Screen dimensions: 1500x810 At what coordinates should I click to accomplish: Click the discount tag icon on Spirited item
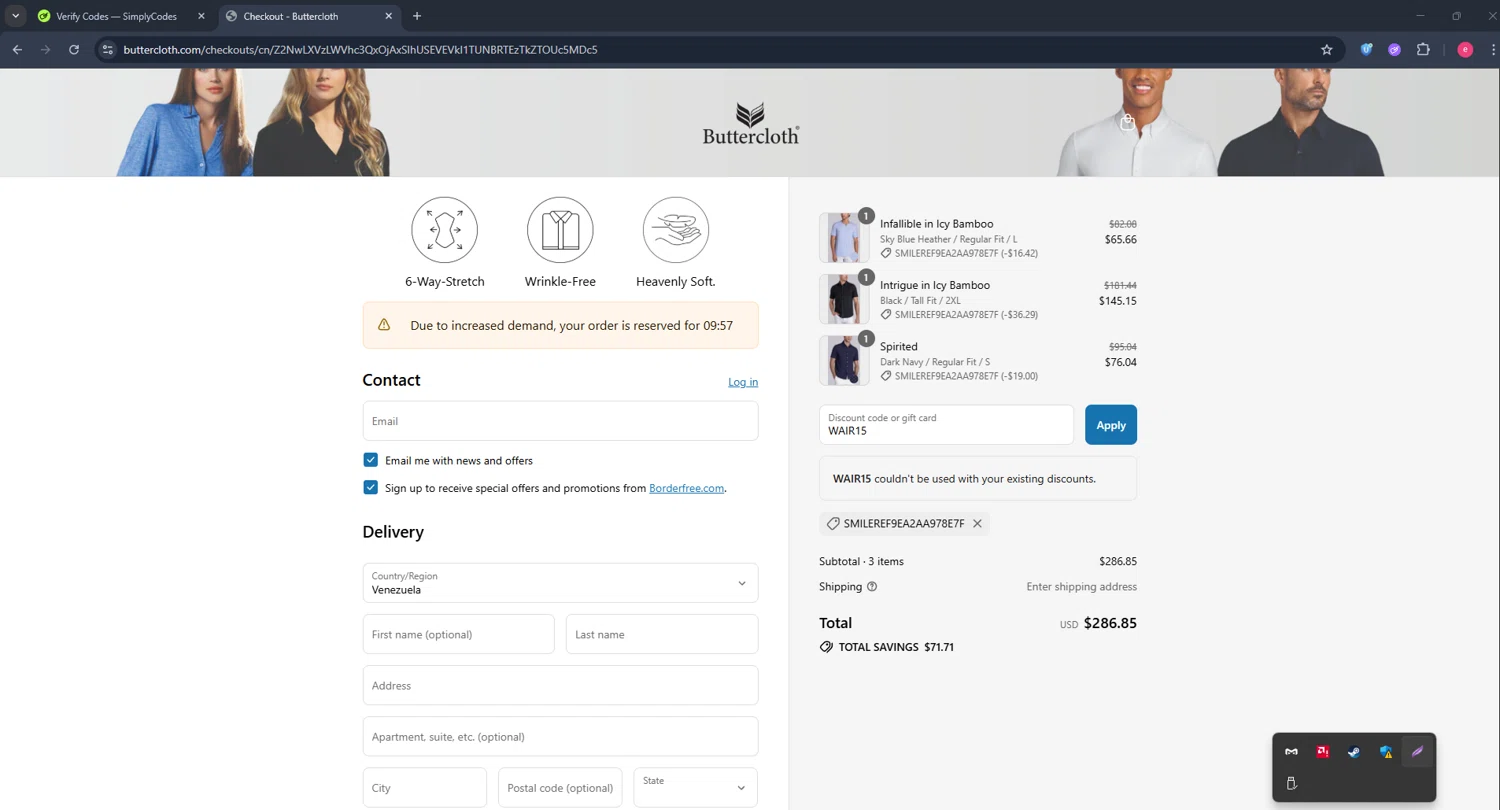[886, 376]
